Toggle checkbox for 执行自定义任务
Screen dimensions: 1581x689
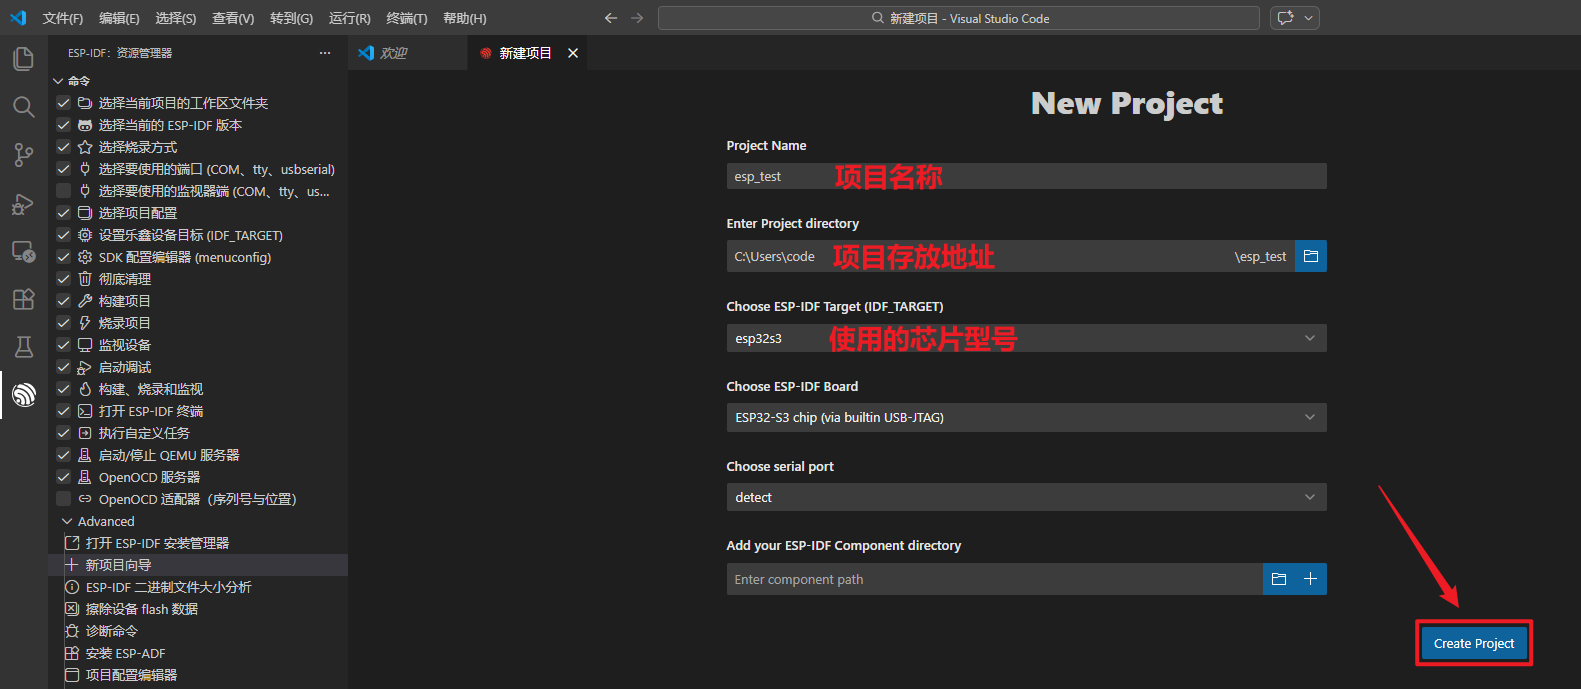63,433
